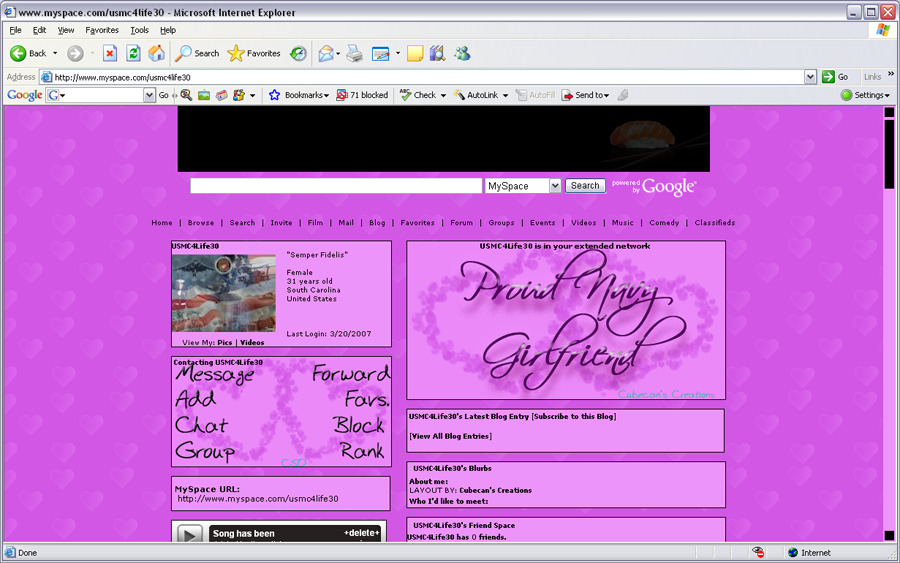Click the Google image search icon

[204, 95]
